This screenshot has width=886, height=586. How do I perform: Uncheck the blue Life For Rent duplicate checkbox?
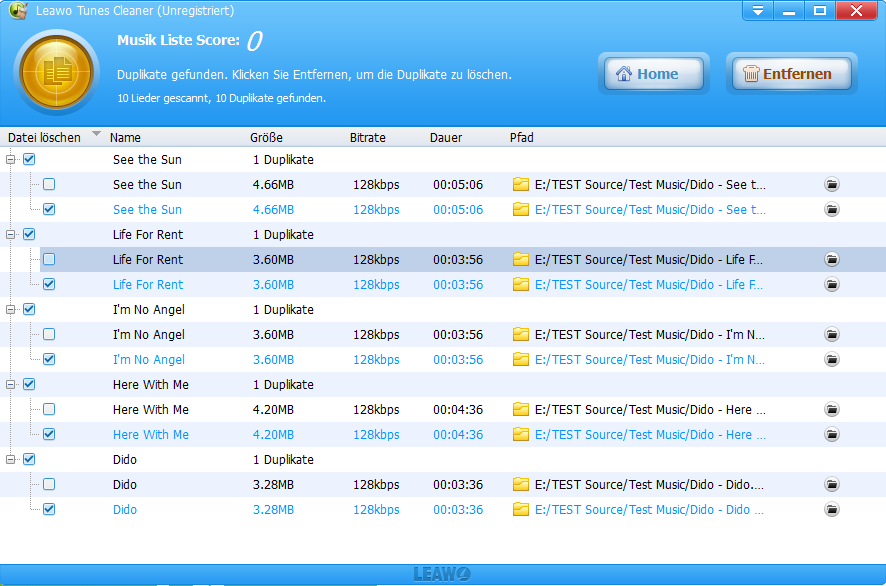coord(49,285)
